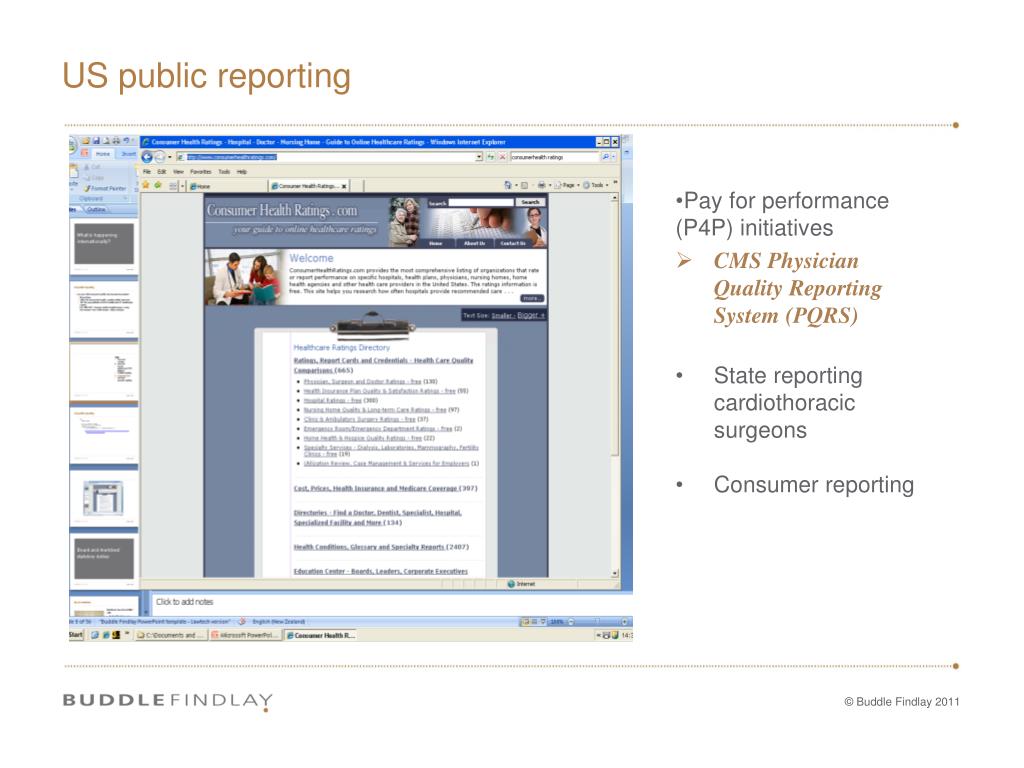Open the recent pages dropdown beside Forward
The width and height of the screenshot is (1024, 768).
[x=170, y=157]
